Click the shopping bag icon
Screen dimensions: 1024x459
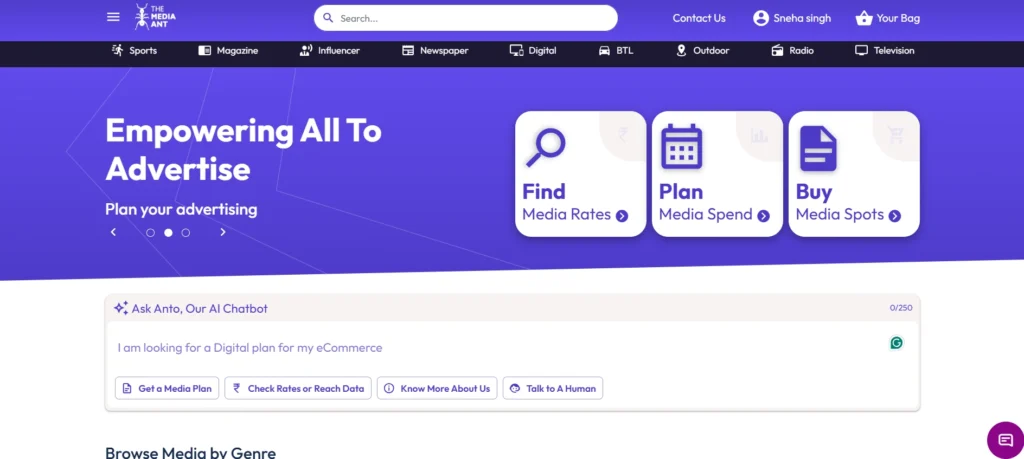coord(864,18)
